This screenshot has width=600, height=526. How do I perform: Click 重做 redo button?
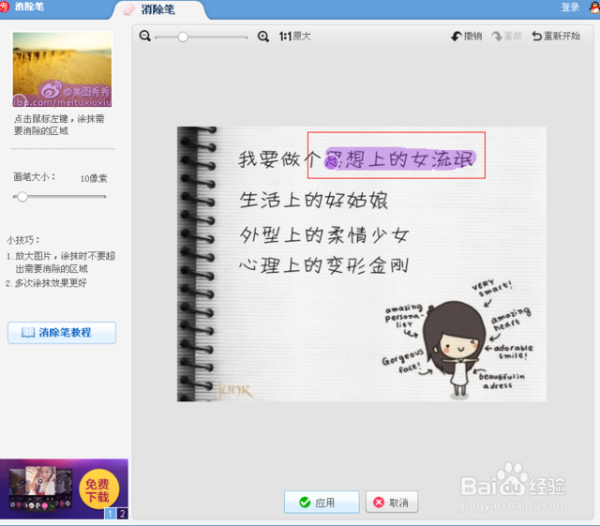[507, 36]
